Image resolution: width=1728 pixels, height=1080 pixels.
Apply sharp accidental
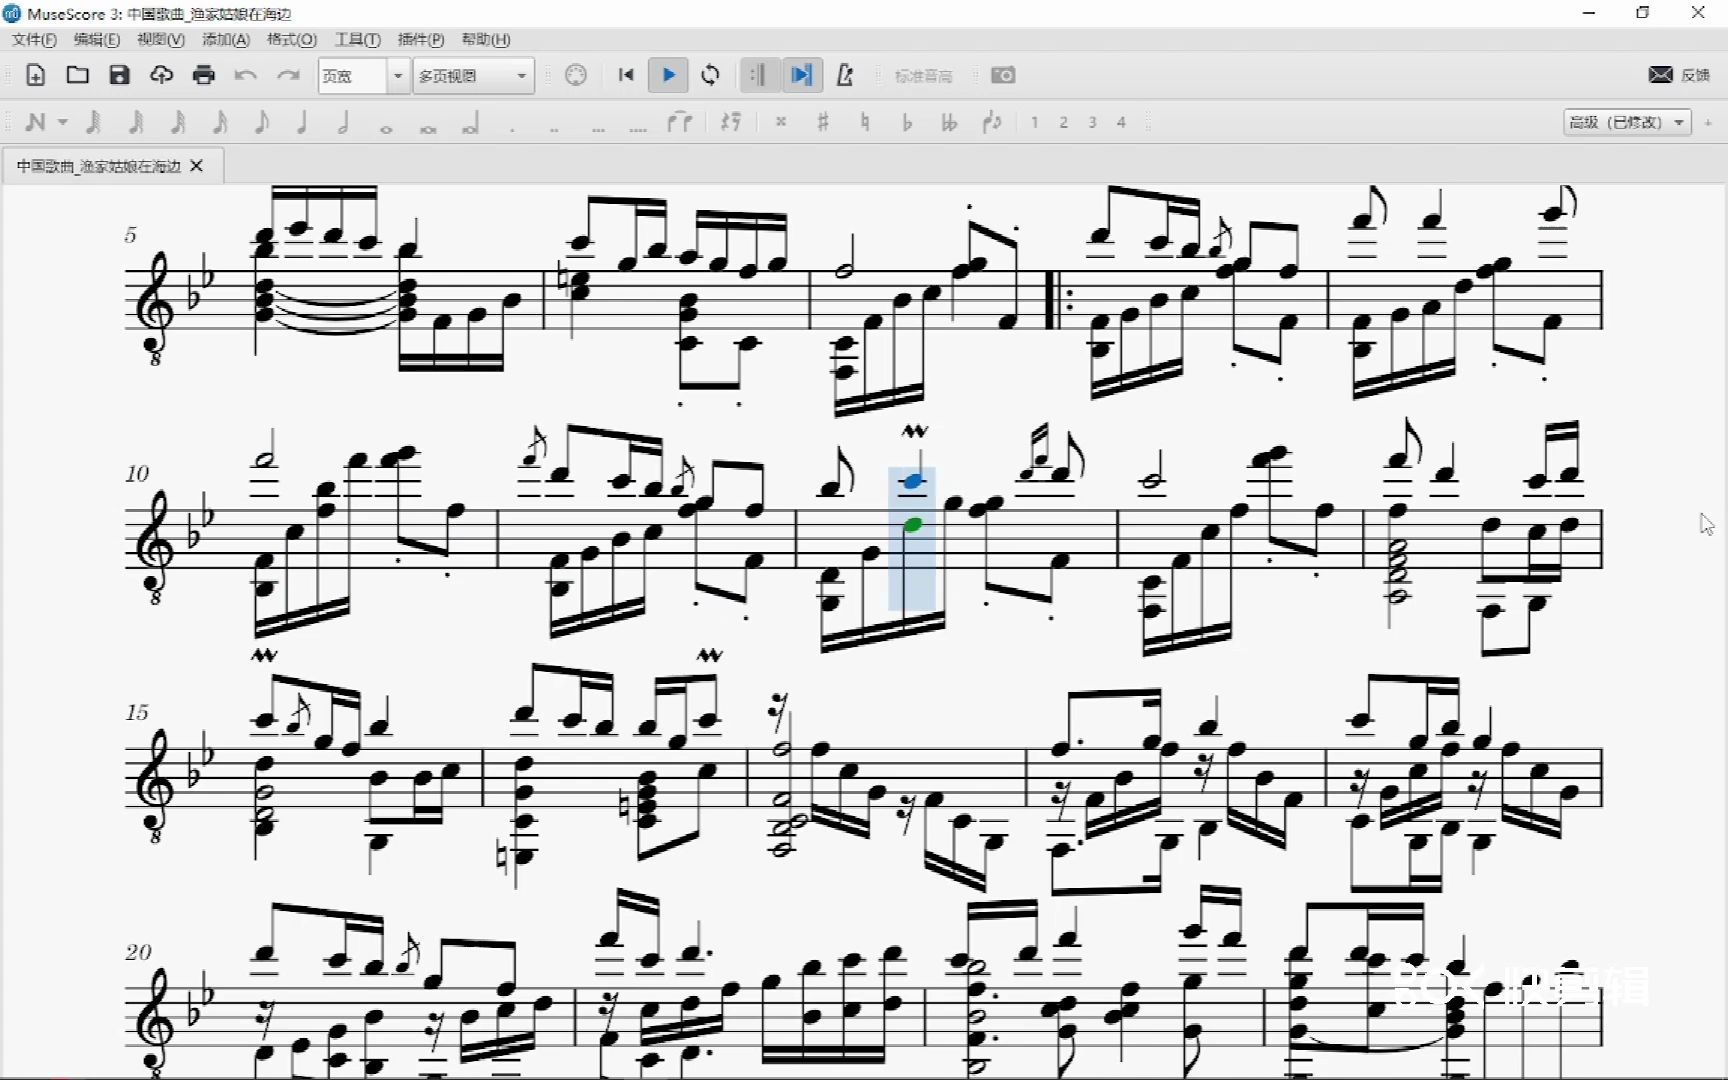coord(823,122)
